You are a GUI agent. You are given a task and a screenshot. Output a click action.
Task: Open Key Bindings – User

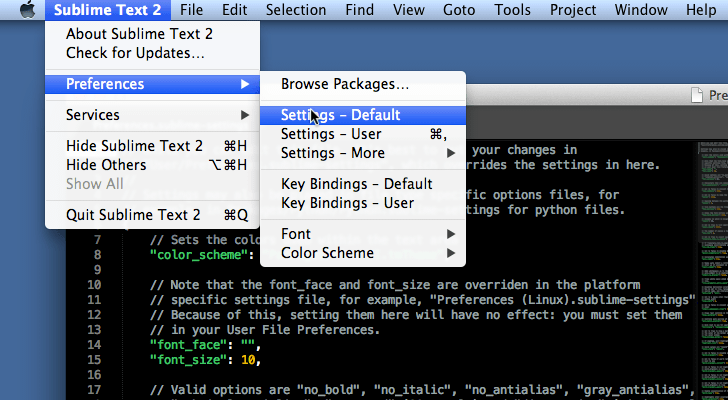point(363,203)
